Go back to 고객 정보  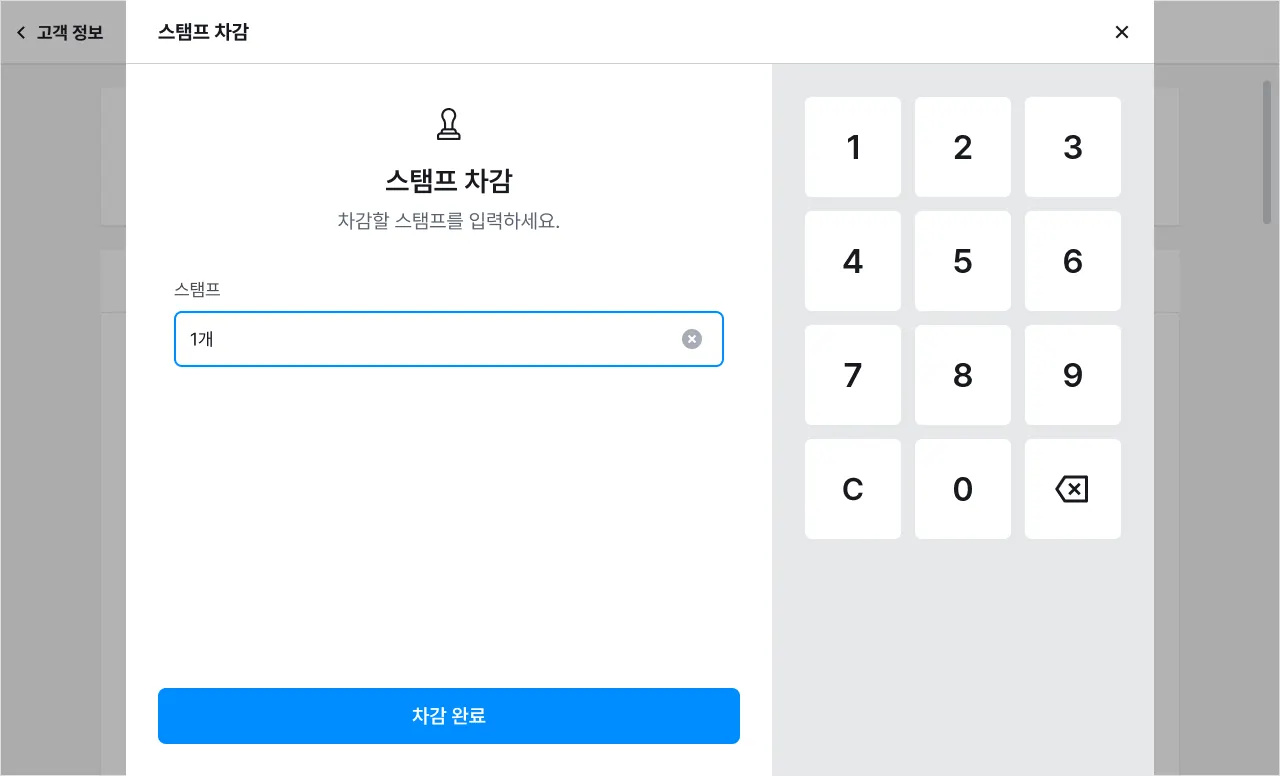click(21, 32)
